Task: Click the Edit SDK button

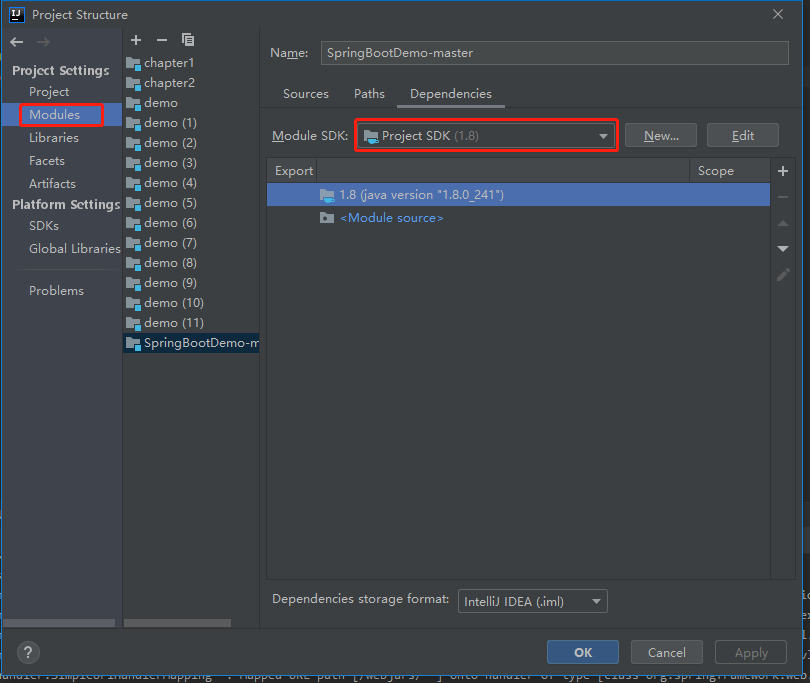Action: coord(742,136)
